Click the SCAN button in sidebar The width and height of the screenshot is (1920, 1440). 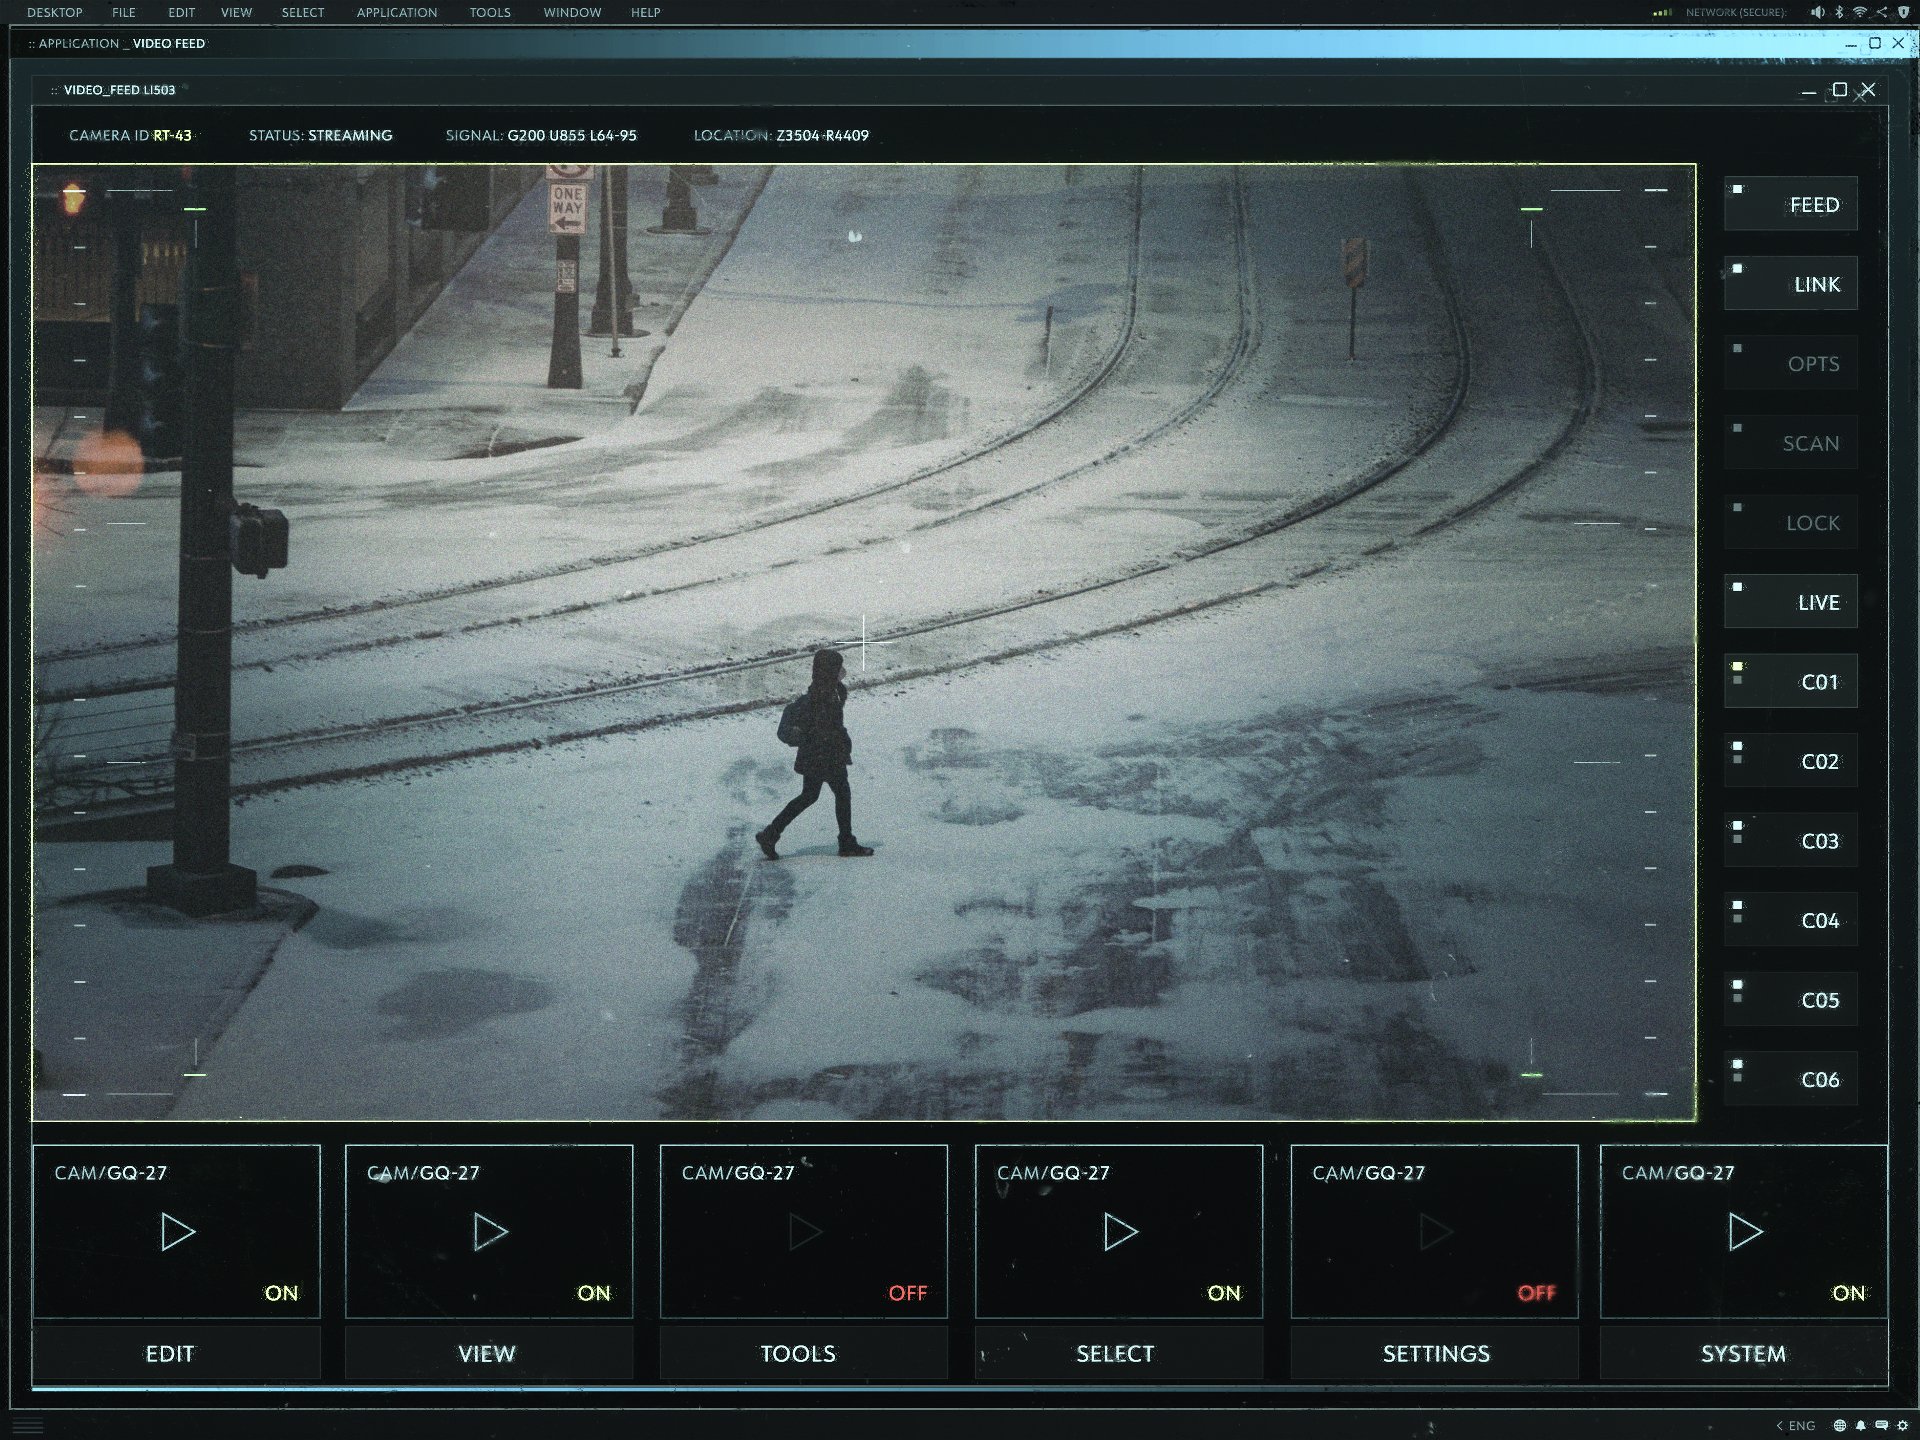tap(1791, 443)
